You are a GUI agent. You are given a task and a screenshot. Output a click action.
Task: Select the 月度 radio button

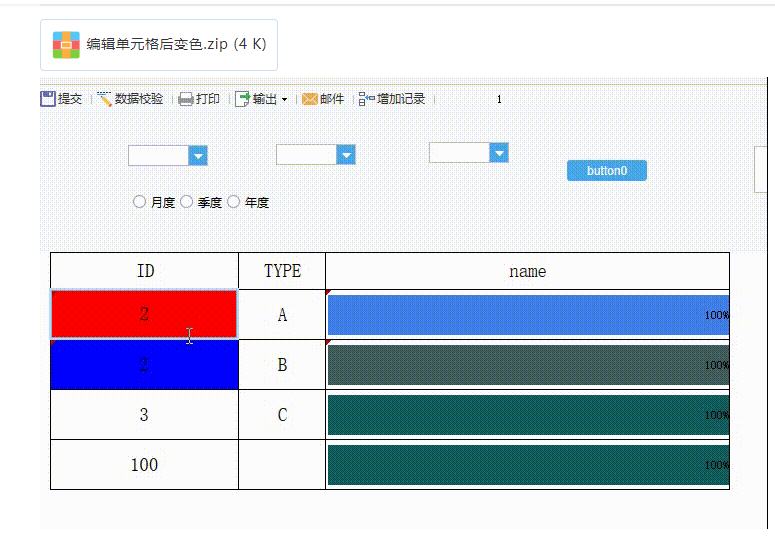tap(139, 202)
